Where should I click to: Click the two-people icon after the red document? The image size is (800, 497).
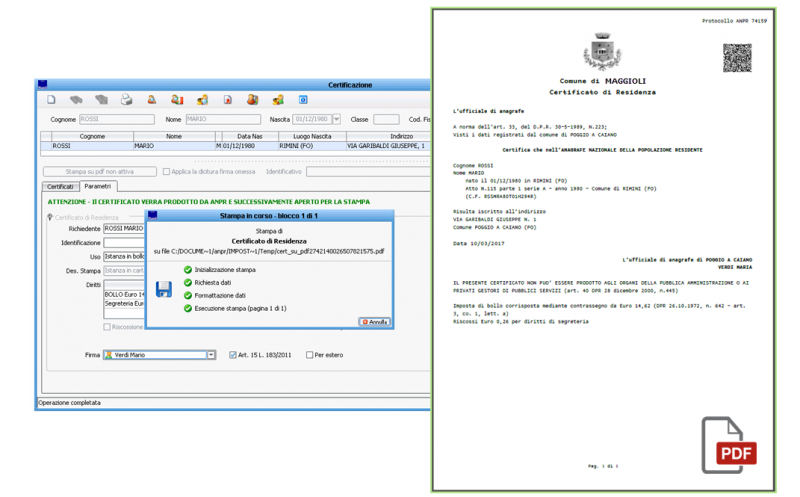click(253, 100)
